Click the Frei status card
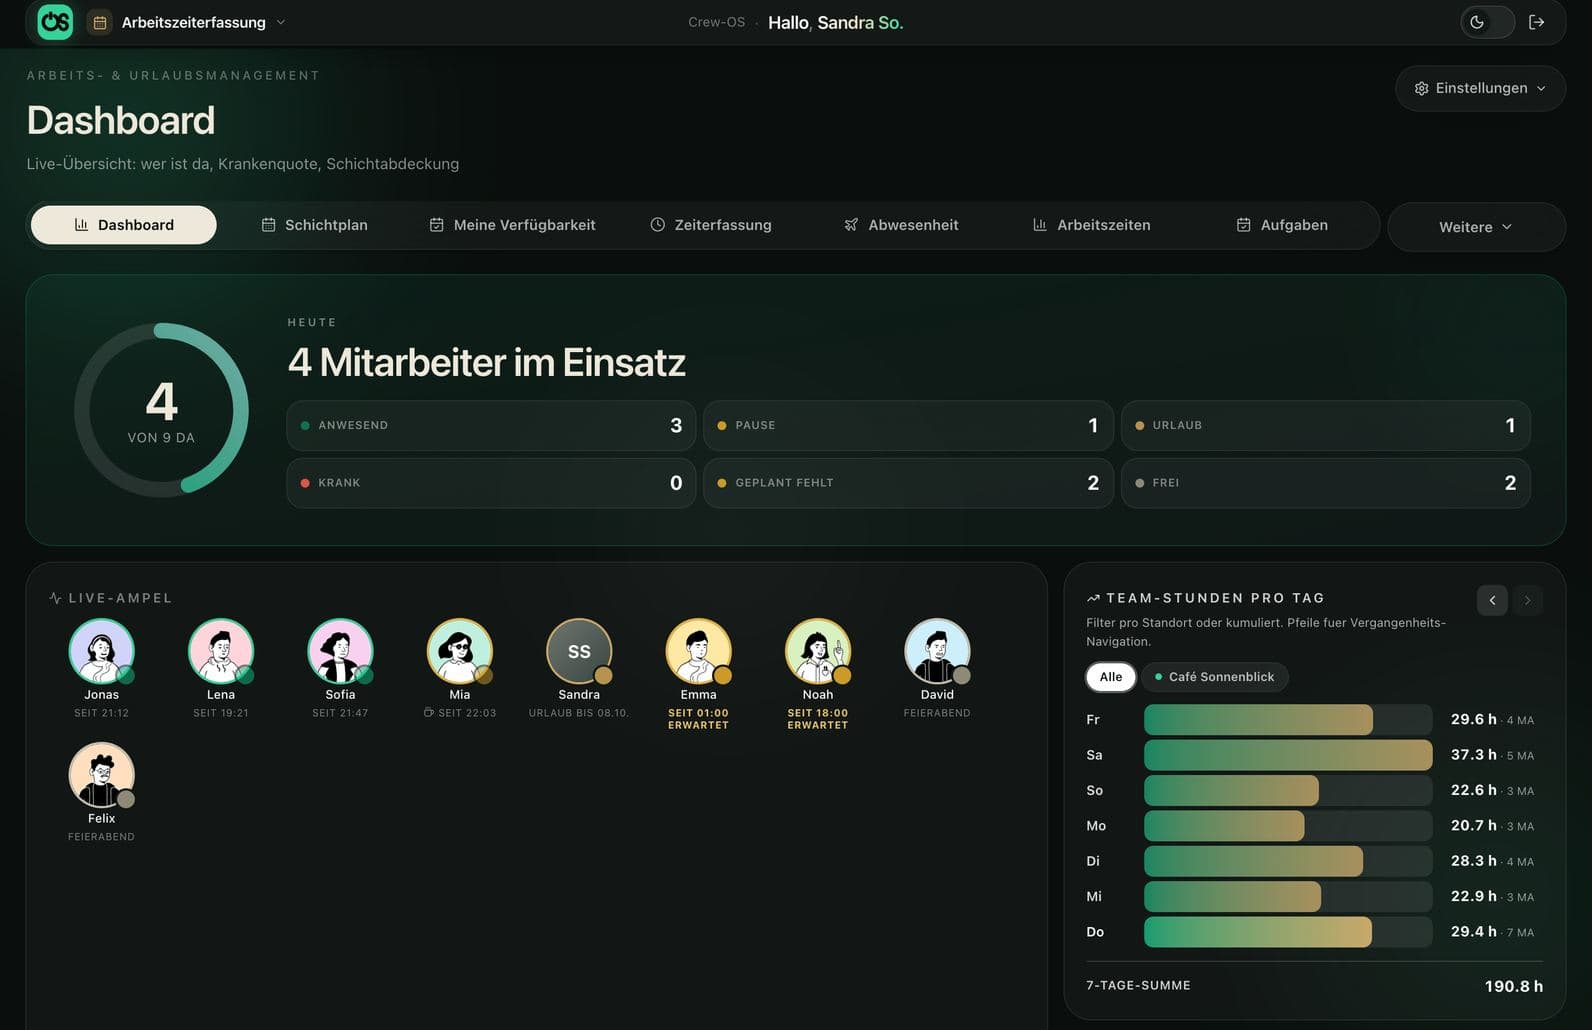 pyautogui.click(x=1326, y=483)
